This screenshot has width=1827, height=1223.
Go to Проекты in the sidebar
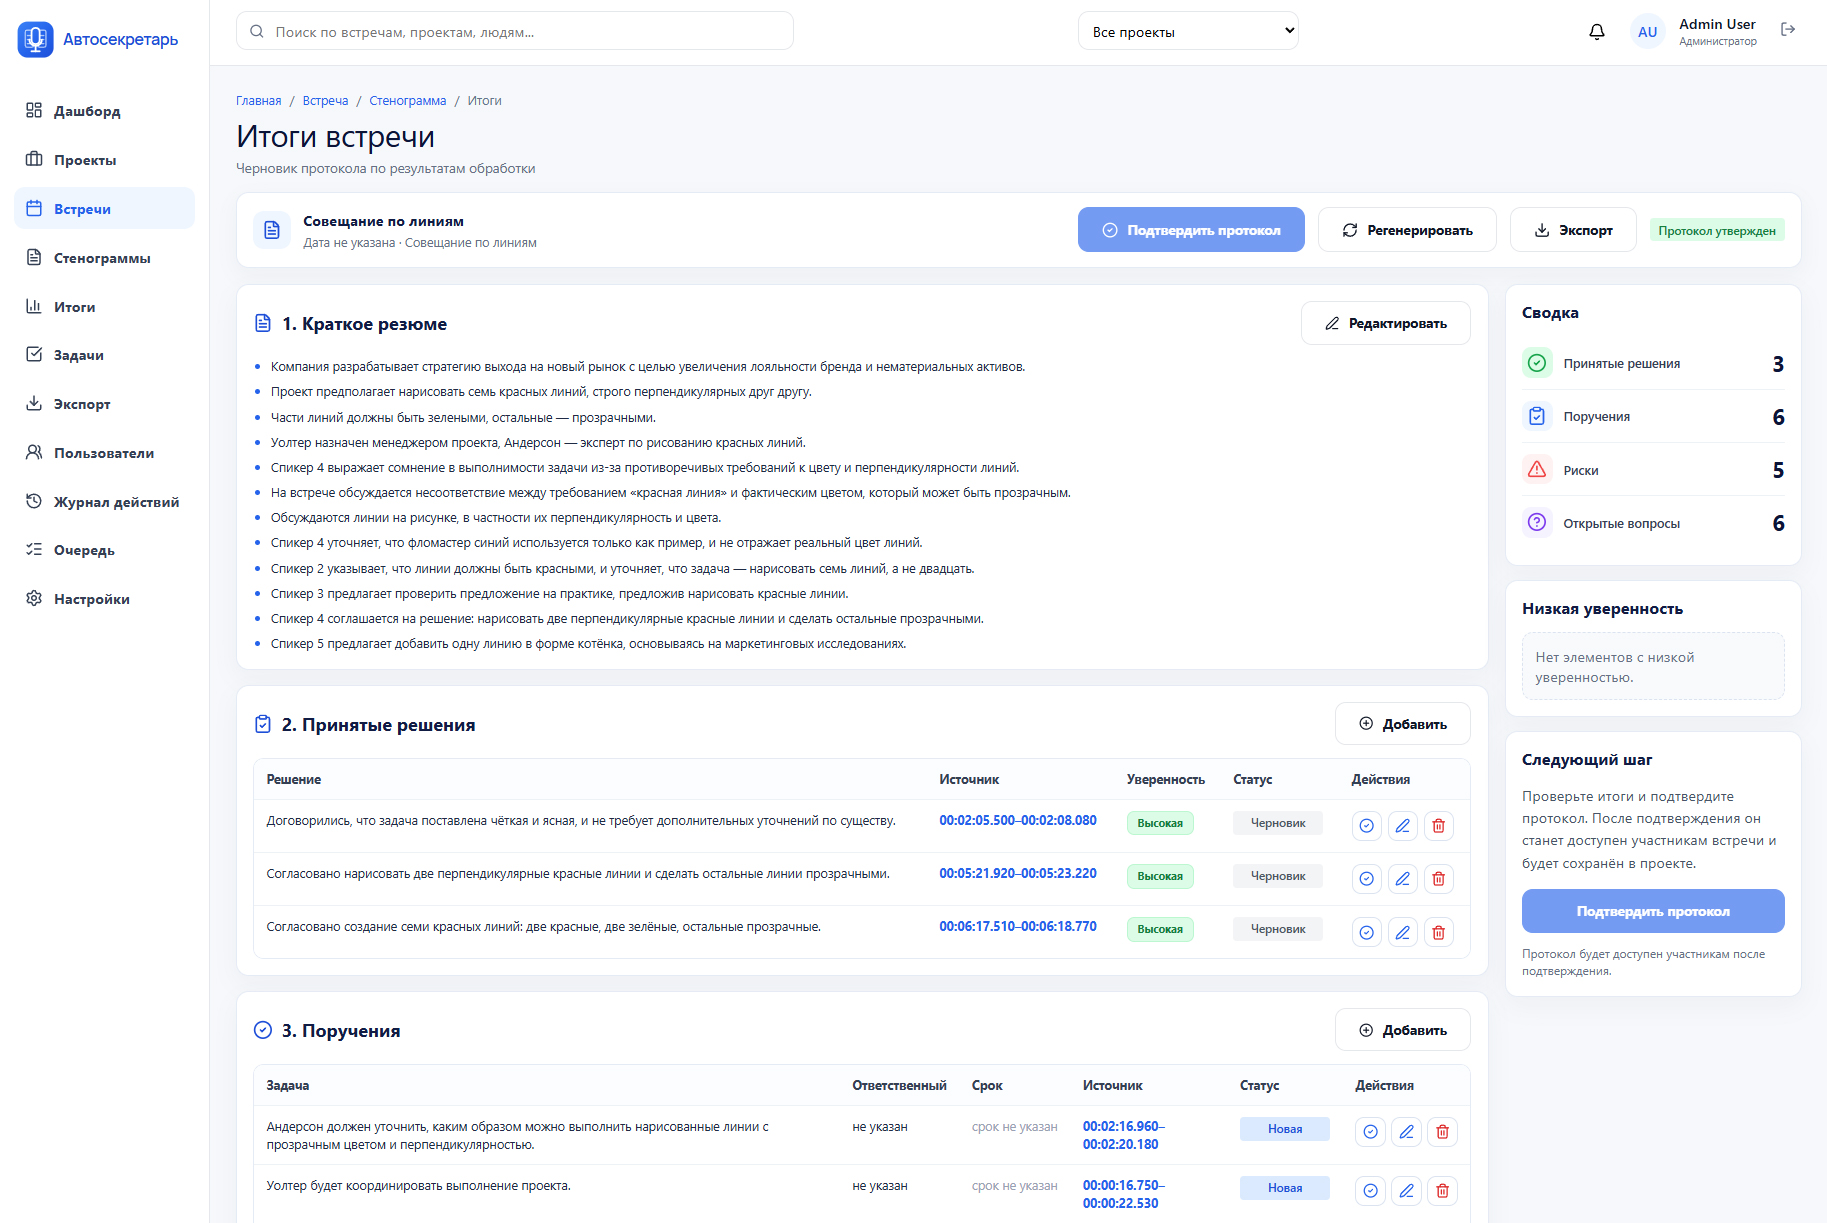point(104,160)
